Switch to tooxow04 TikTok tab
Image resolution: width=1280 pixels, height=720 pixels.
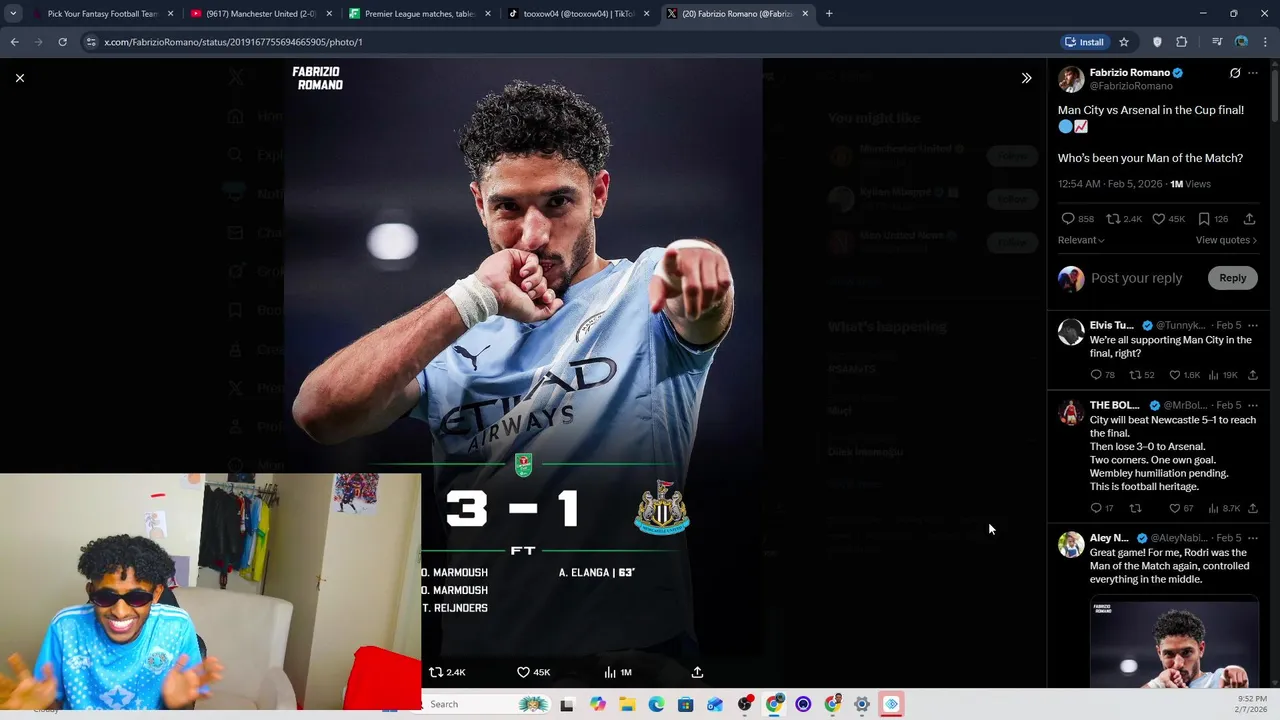click(x=578, y=14)
